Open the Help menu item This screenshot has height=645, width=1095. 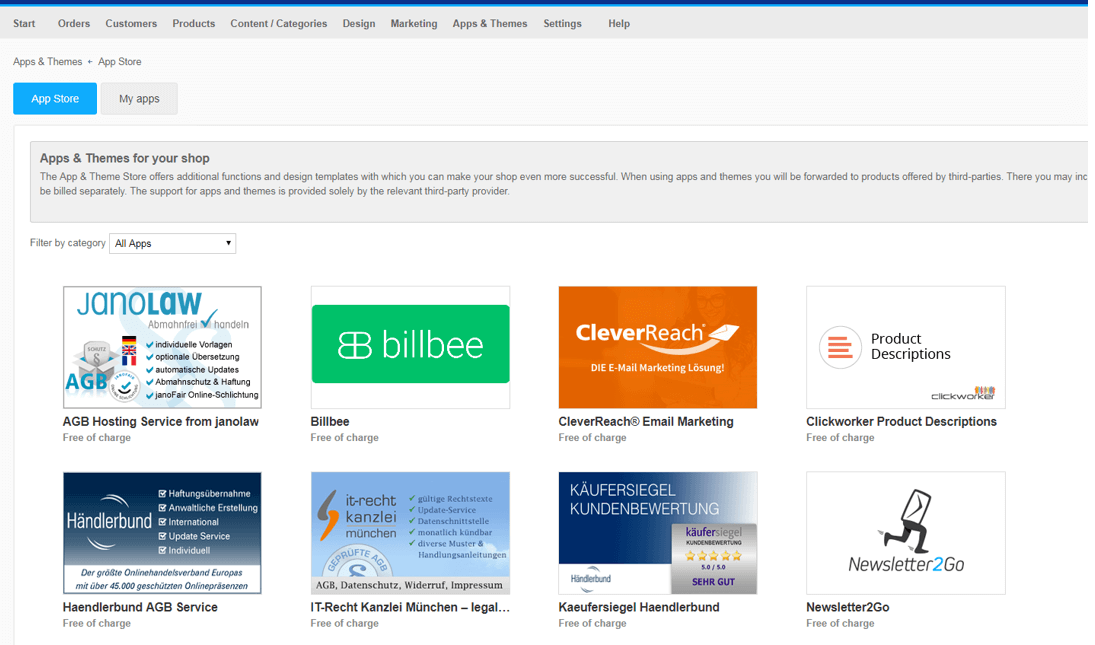click(619, 23)
